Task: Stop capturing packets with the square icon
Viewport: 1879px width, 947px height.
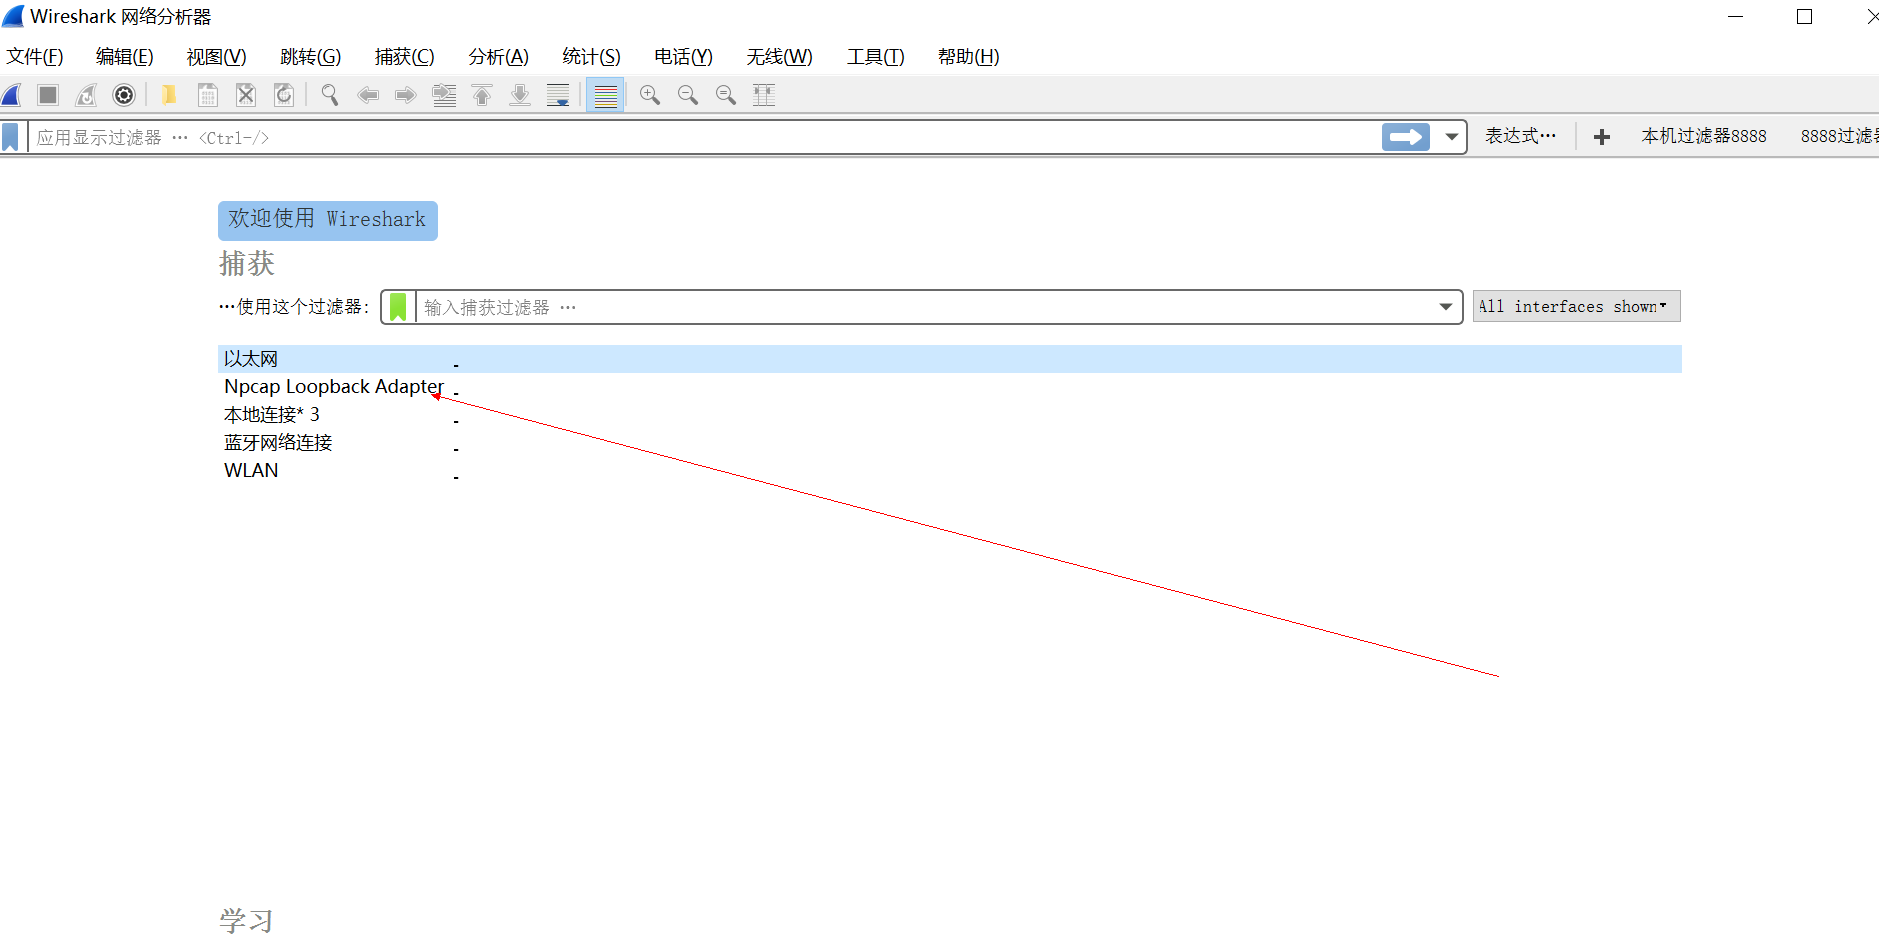Action: (47, 95)
